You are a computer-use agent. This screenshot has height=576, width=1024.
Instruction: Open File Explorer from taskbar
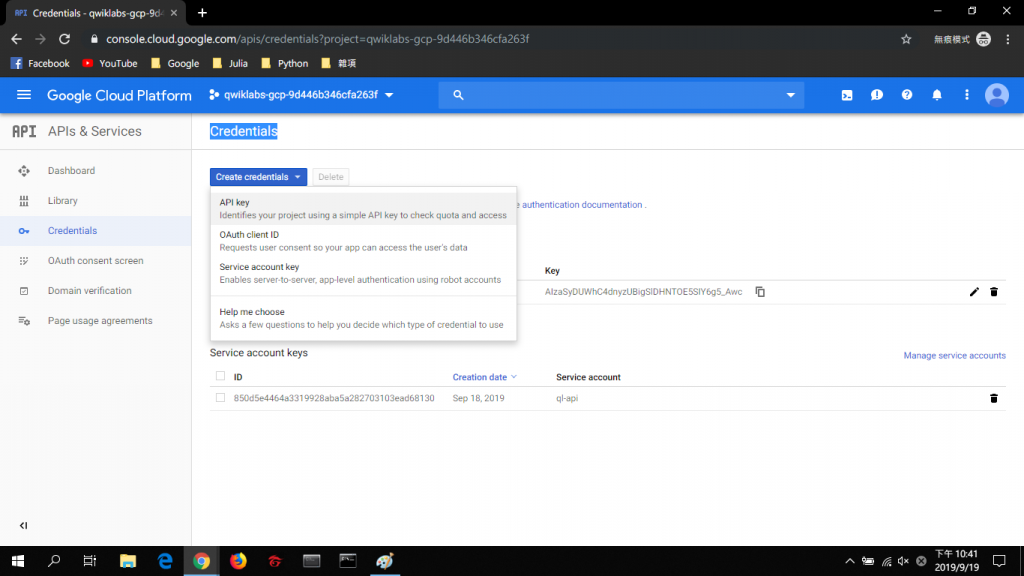[128, 561]
